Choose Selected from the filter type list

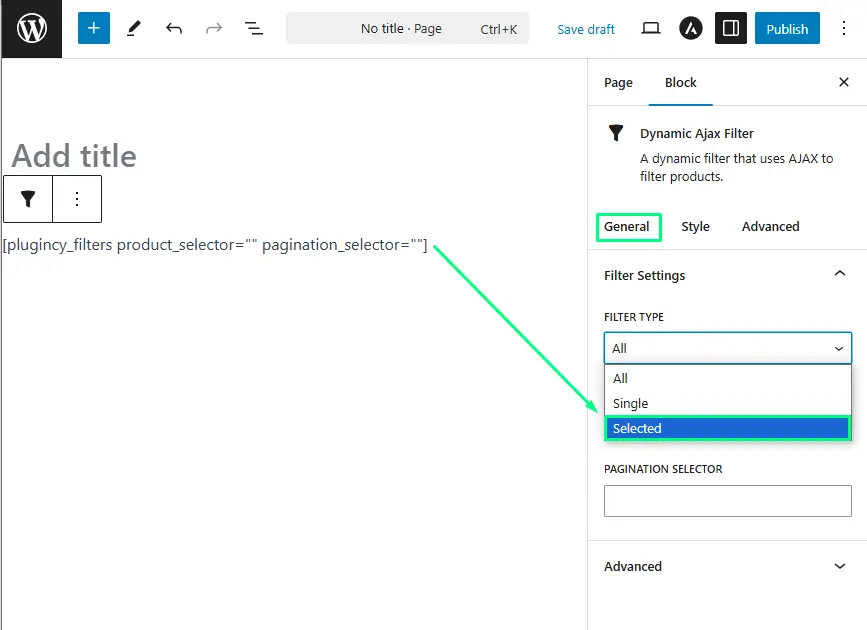coord(728,428)
